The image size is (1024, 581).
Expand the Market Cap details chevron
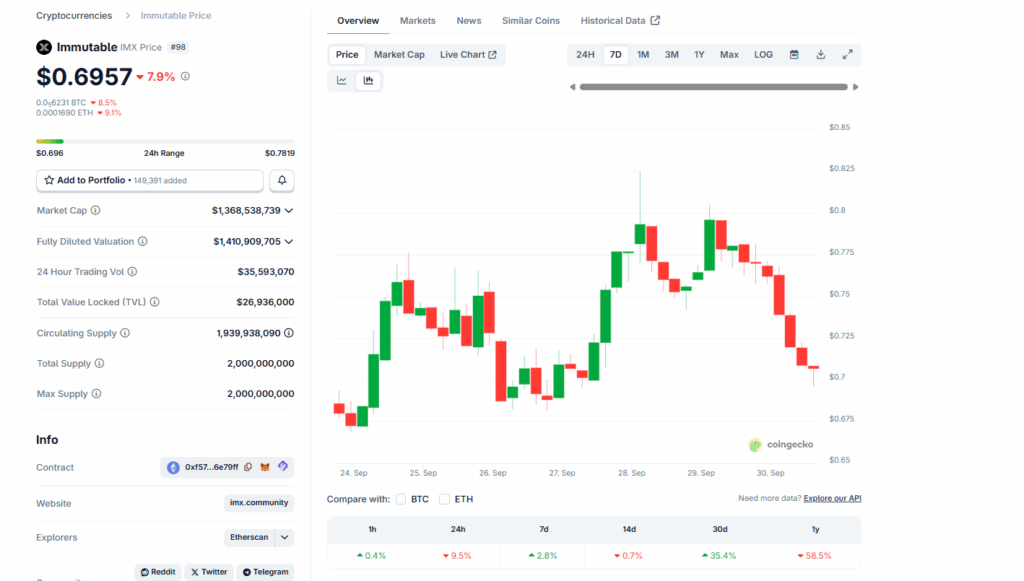click(289, 210)
